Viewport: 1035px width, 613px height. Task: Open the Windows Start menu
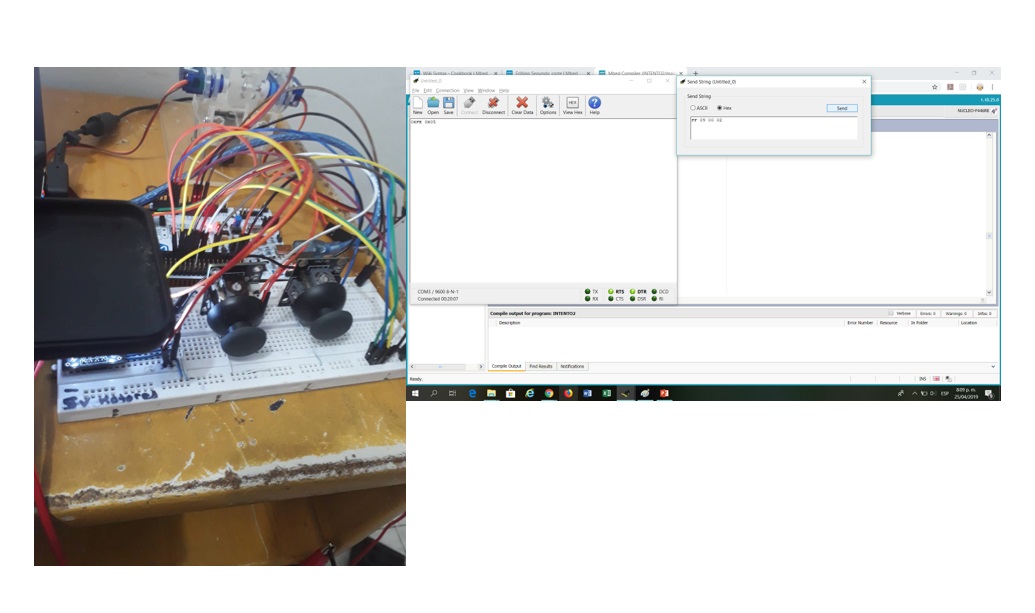pyautogui.click(x=415, y=394)
